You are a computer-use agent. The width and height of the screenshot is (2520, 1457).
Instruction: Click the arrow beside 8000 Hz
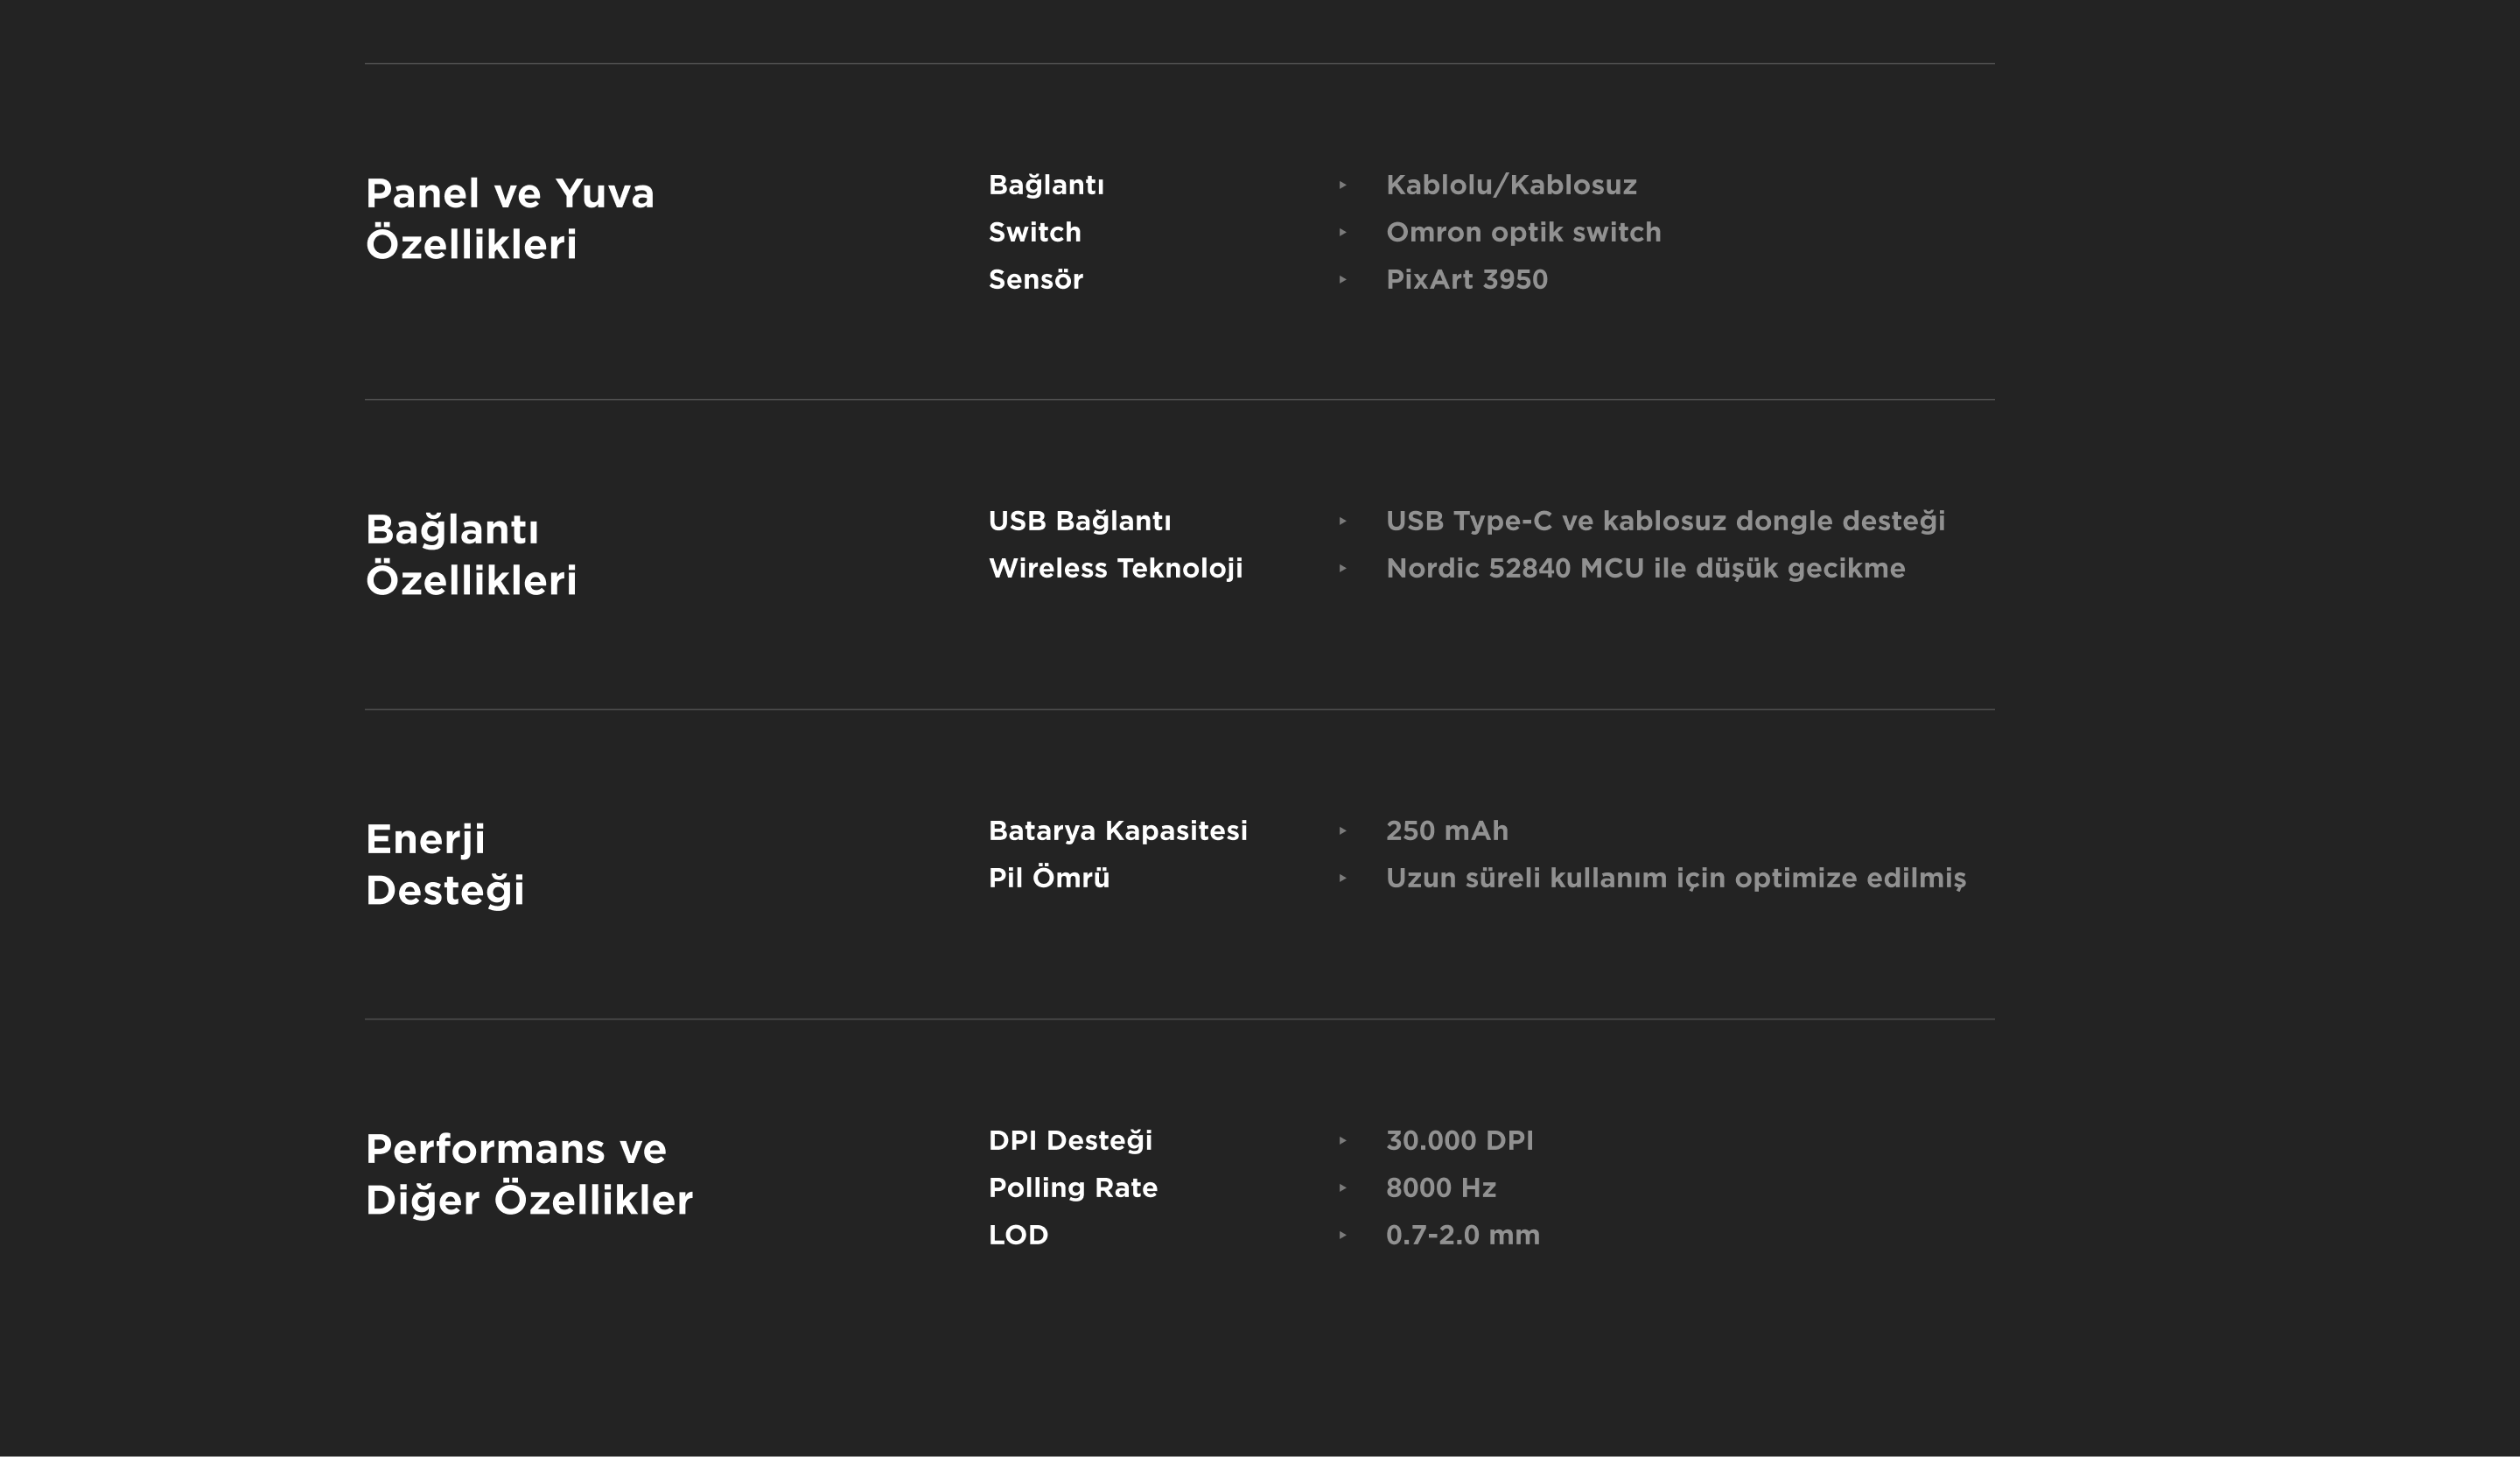tap(1342, 1188)
